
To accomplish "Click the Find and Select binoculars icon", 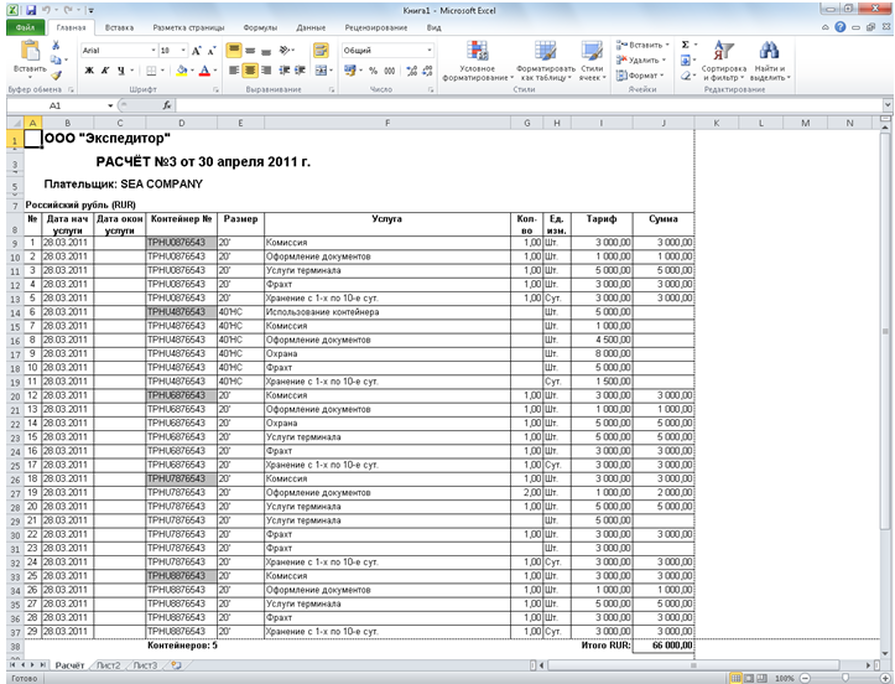I will pyautogui.click(x=769, y=51).
